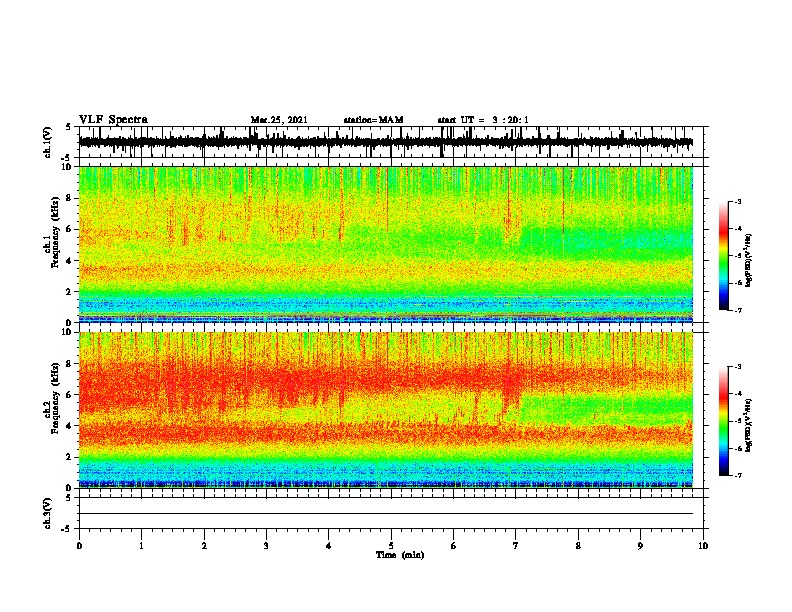The width and height of the screenshot is (792, 612).
Task: Click the ch.1(V) waveform axis label
Action: tap(48, 142)
